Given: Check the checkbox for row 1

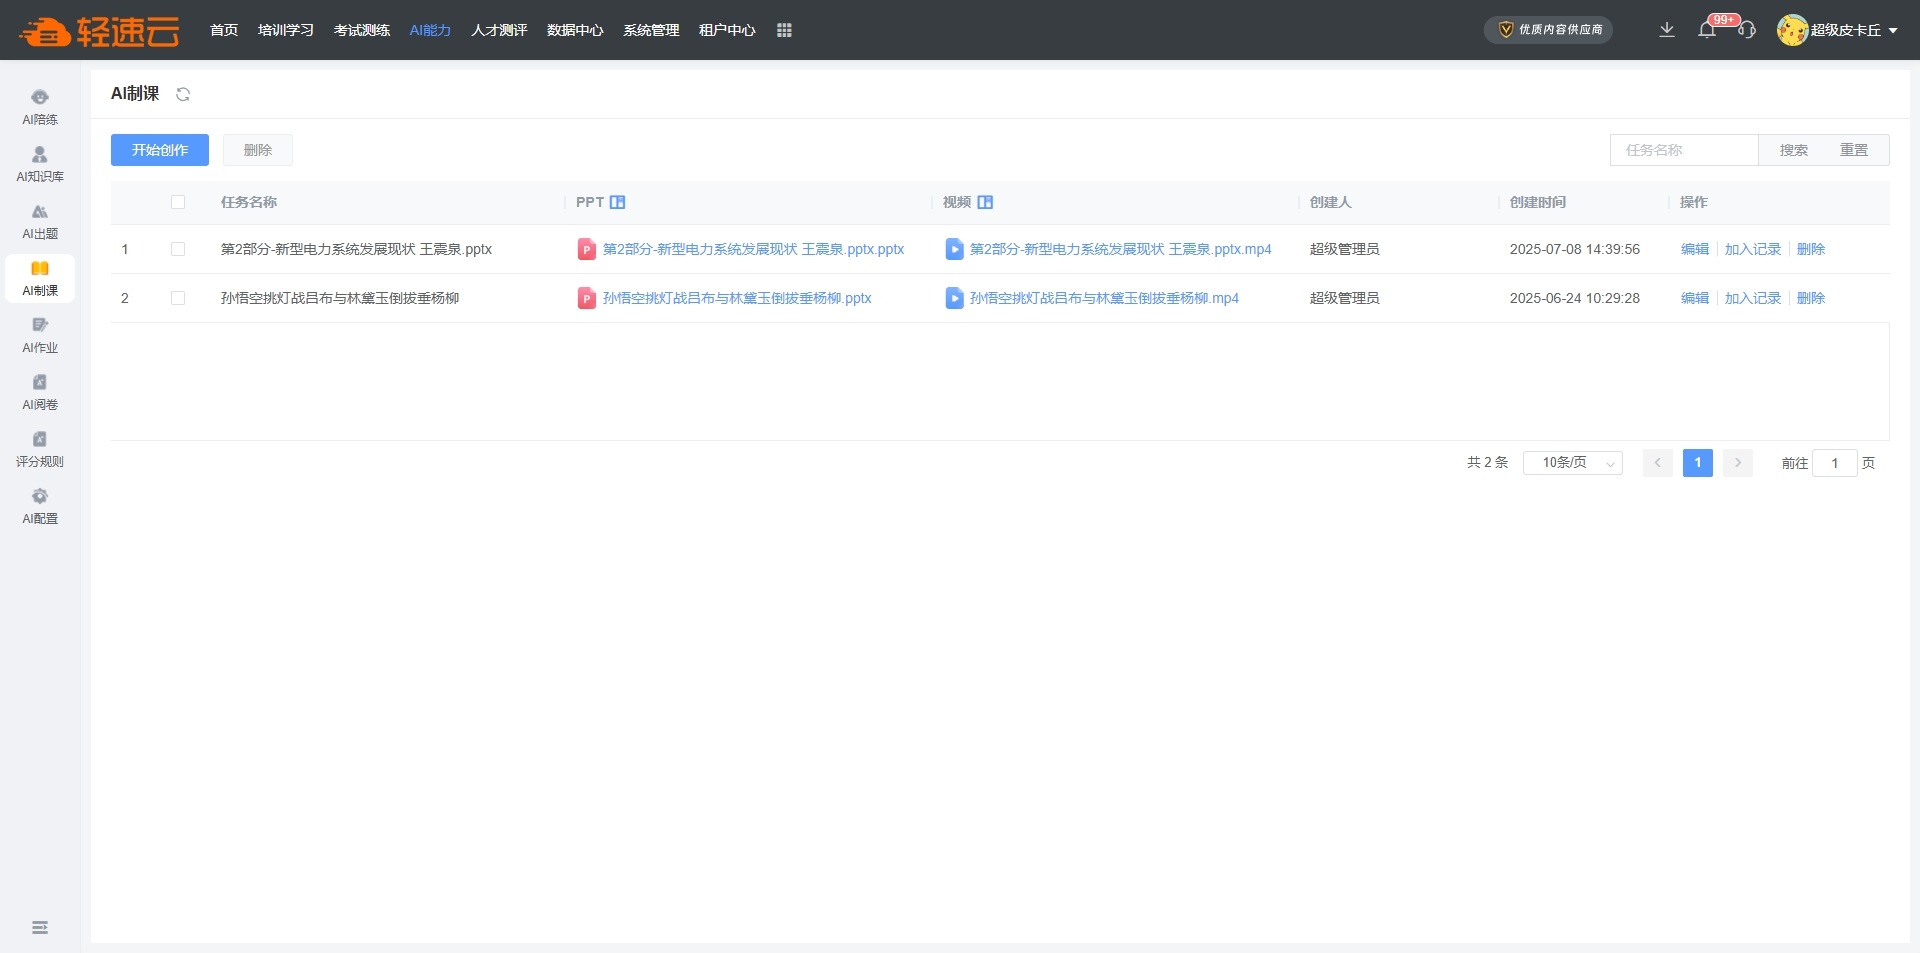Looking at the screenshot, I should [178, 249].
